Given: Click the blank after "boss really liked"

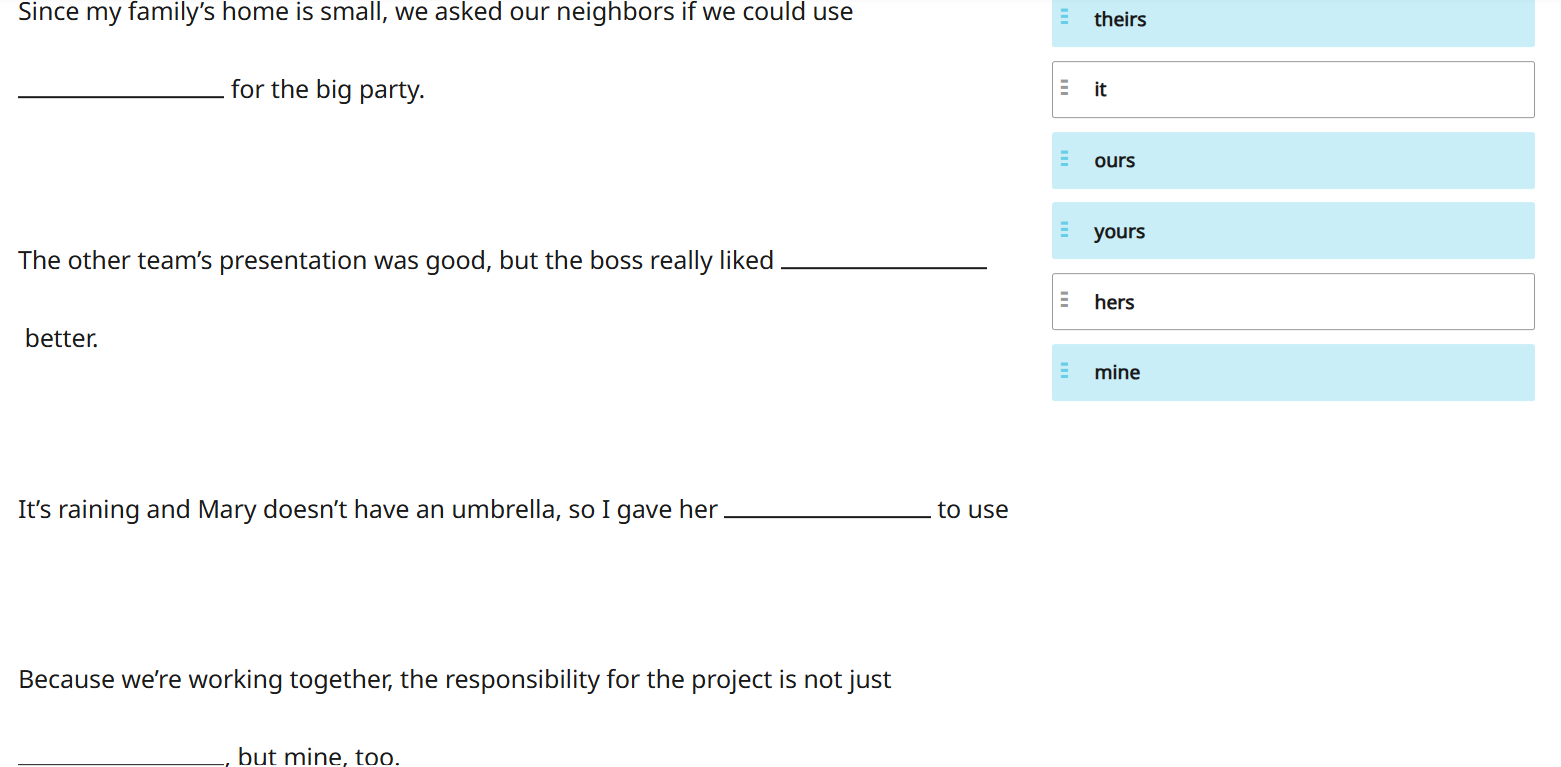Looking at the screenshot, I should [883, 259].
